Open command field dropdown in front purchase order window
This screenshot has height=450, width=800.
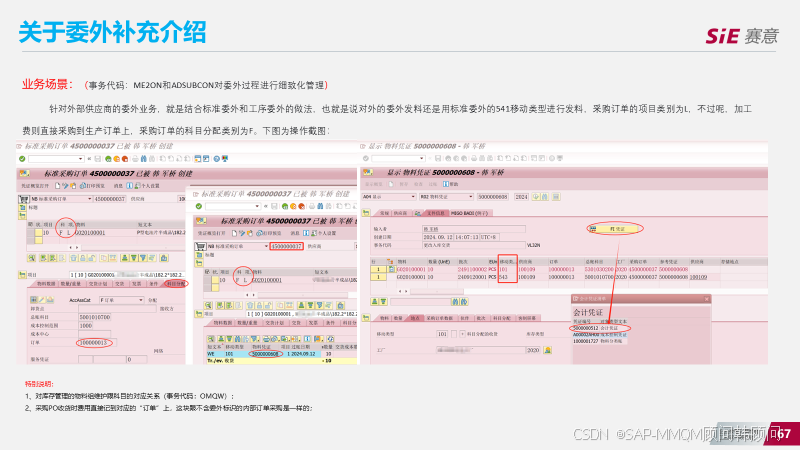[x=257, y=207]
